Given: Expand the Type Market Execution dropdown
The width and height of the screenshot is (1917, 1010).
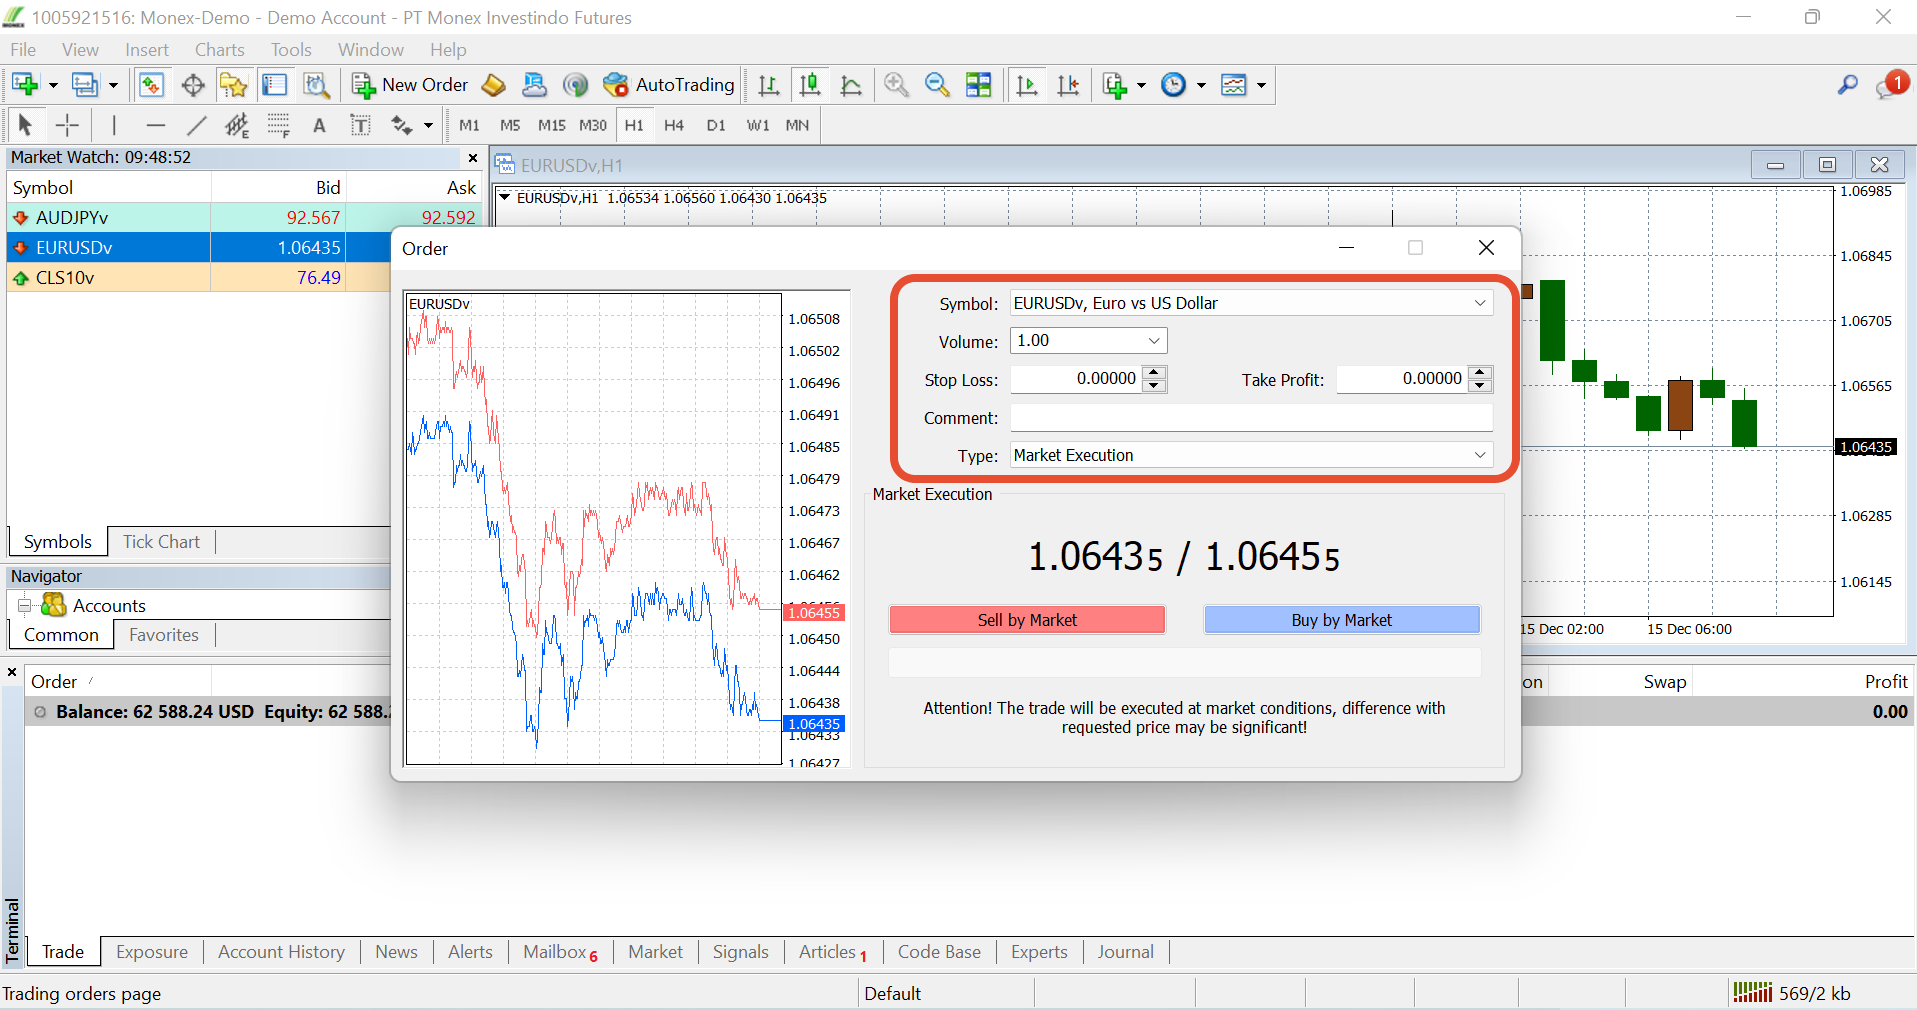Looking at the screenshot, I should coord(1480,455).
